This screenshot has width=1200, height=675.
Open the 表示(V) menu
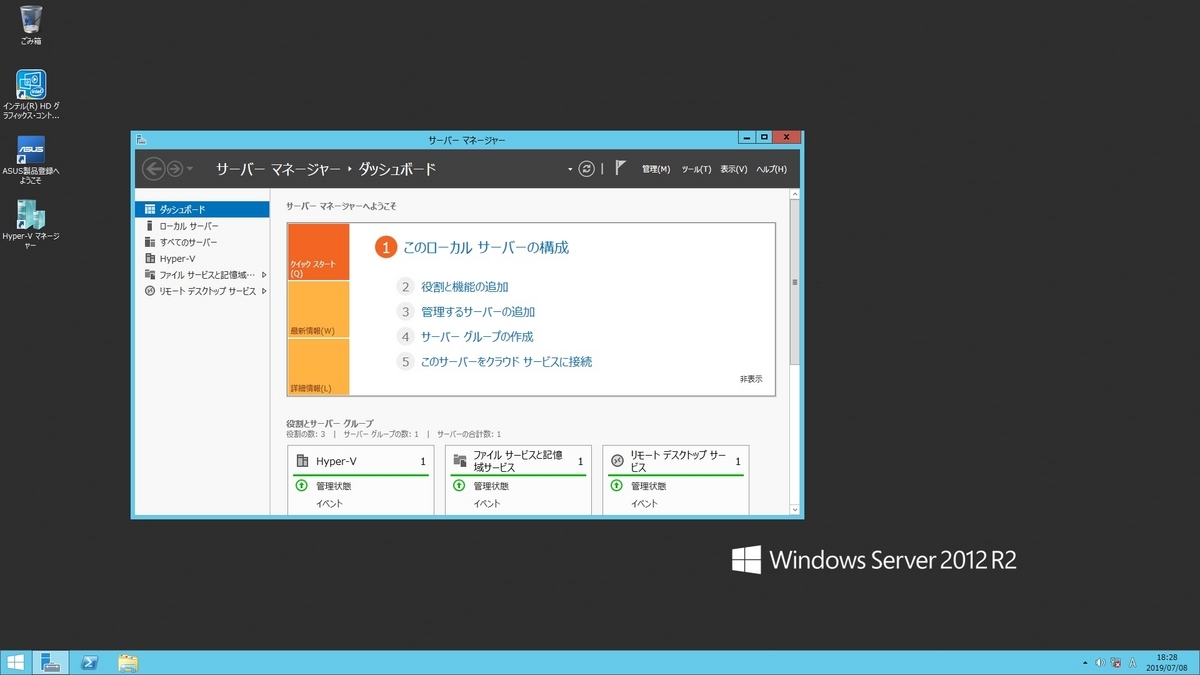pos(734,169)
